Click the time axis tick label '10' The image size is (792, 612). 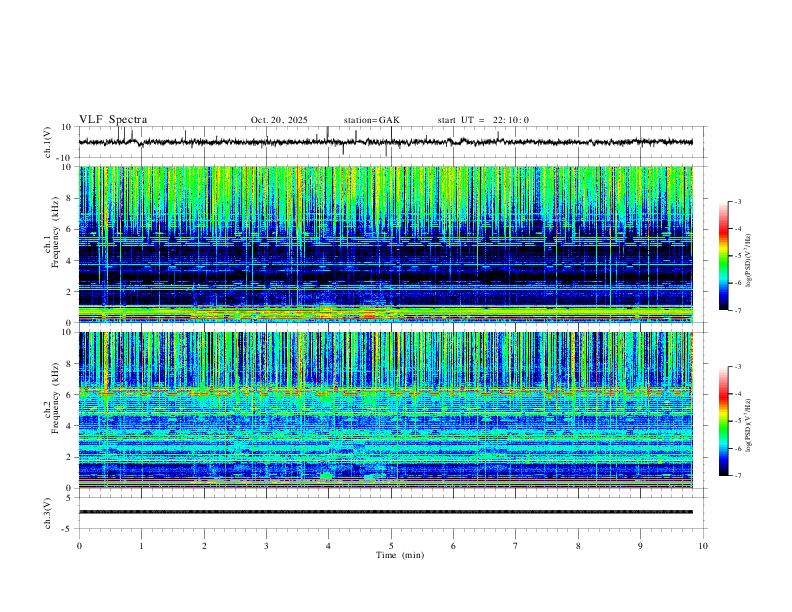703,546
